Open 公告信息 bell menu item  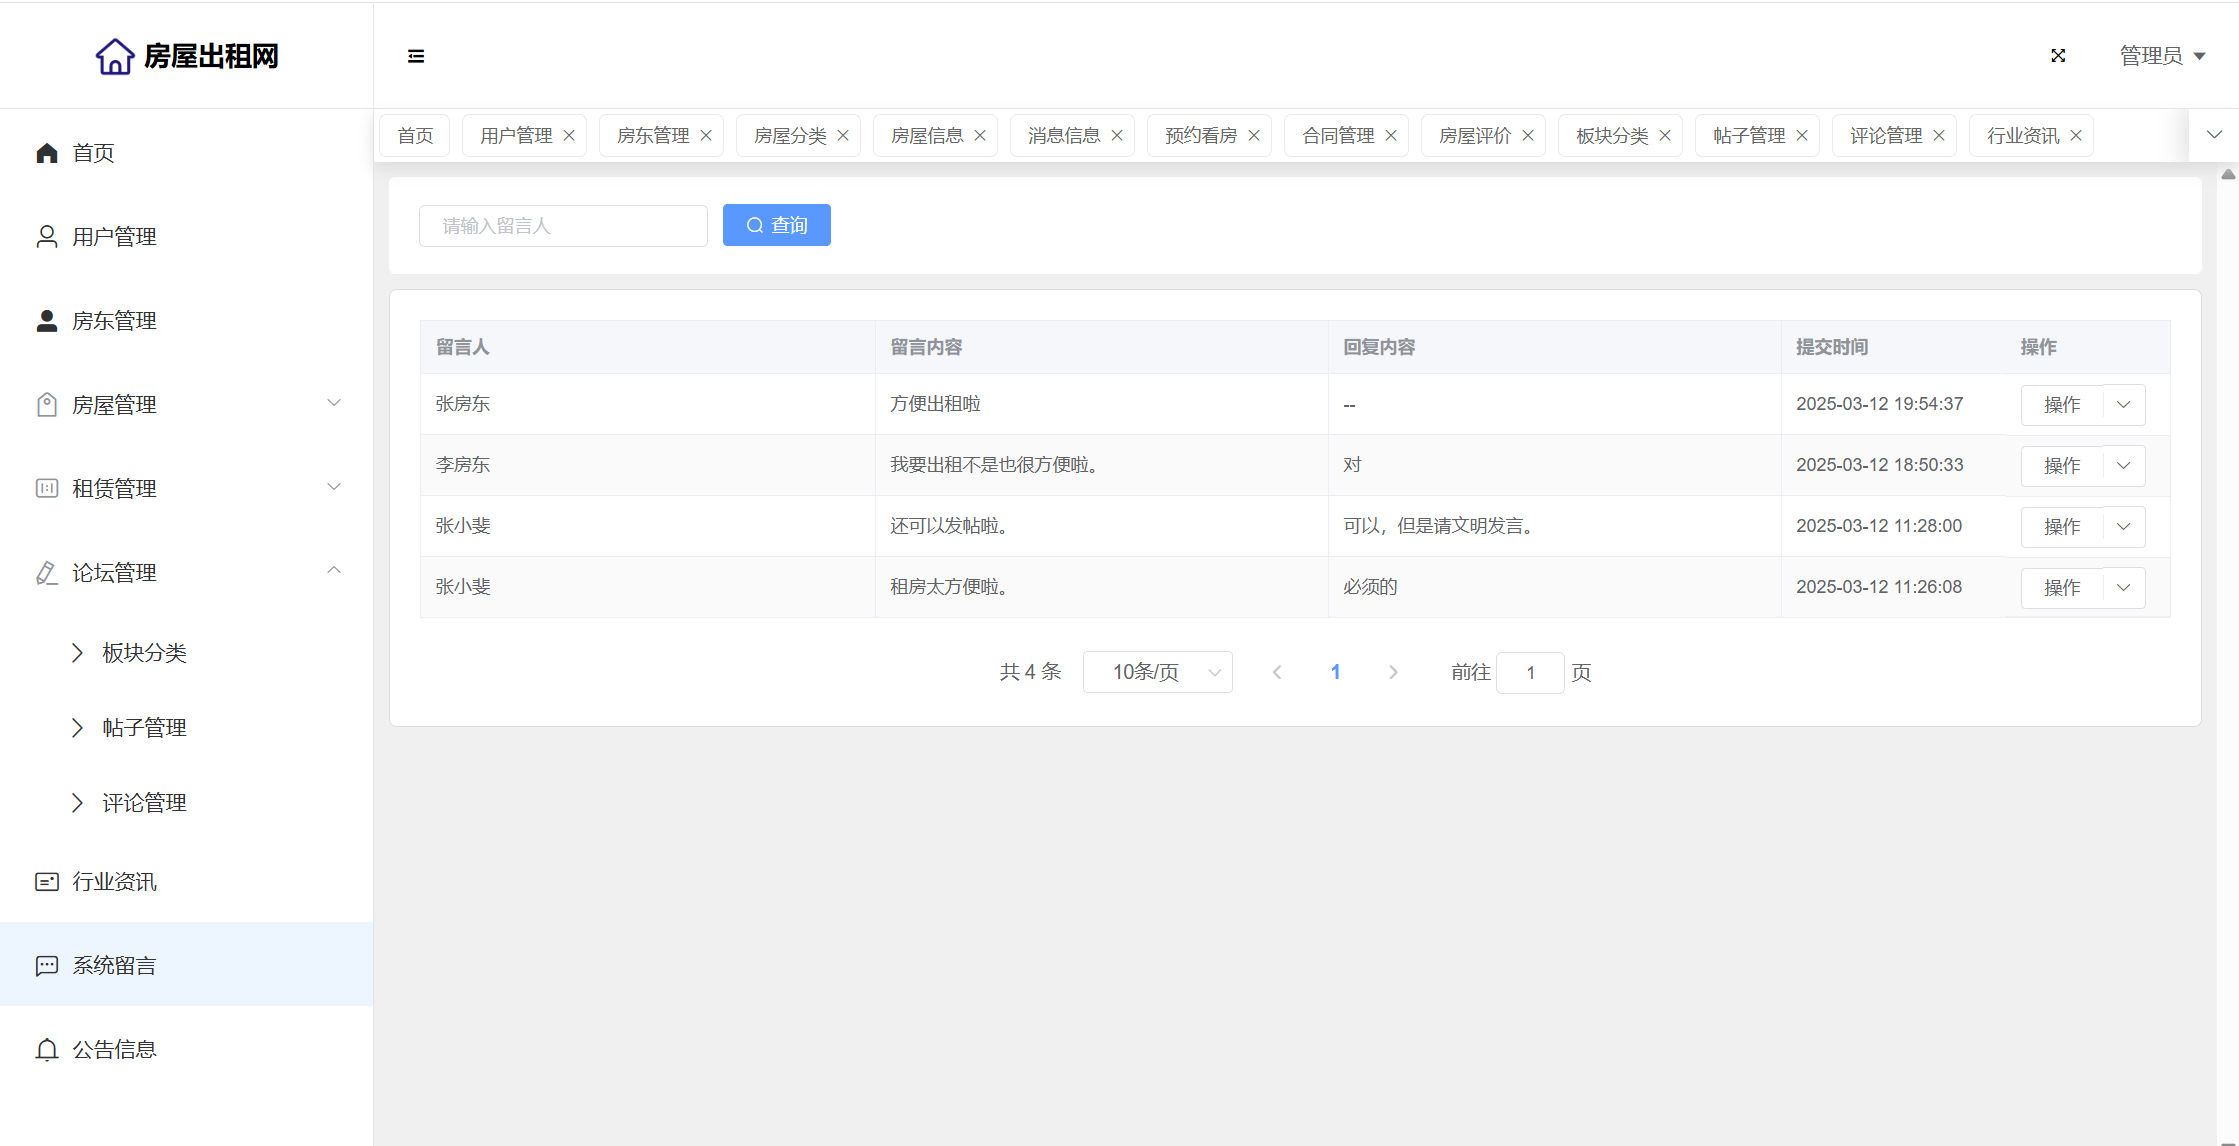[x=114, y=1049]
